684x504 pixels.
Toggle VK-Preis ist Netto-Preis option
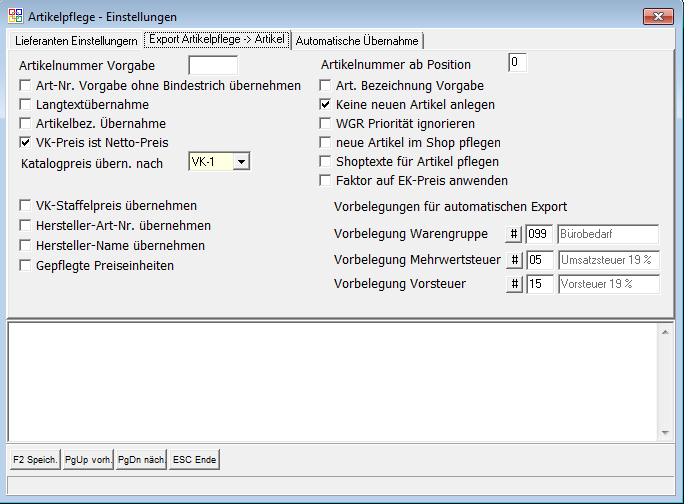click(25, 143)
